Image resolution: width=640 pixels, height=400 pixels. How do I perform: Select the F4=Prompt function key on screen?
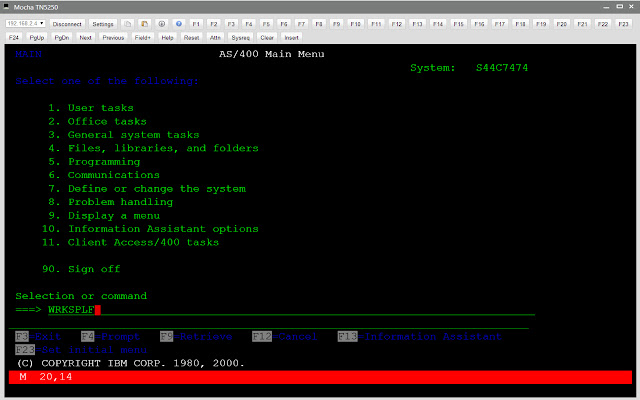104,337
